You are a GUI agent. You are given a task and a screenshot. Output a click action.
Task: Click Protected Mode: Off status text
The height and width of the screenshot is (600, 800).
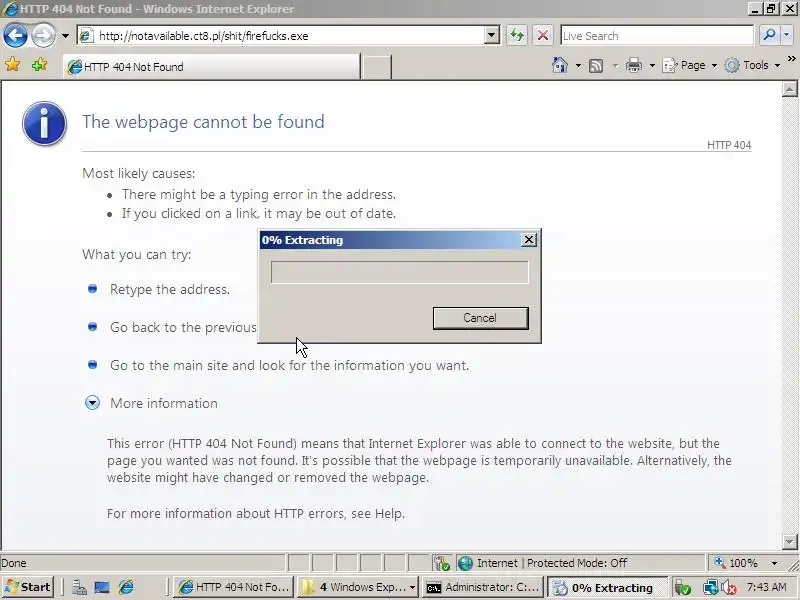[577, 563]
